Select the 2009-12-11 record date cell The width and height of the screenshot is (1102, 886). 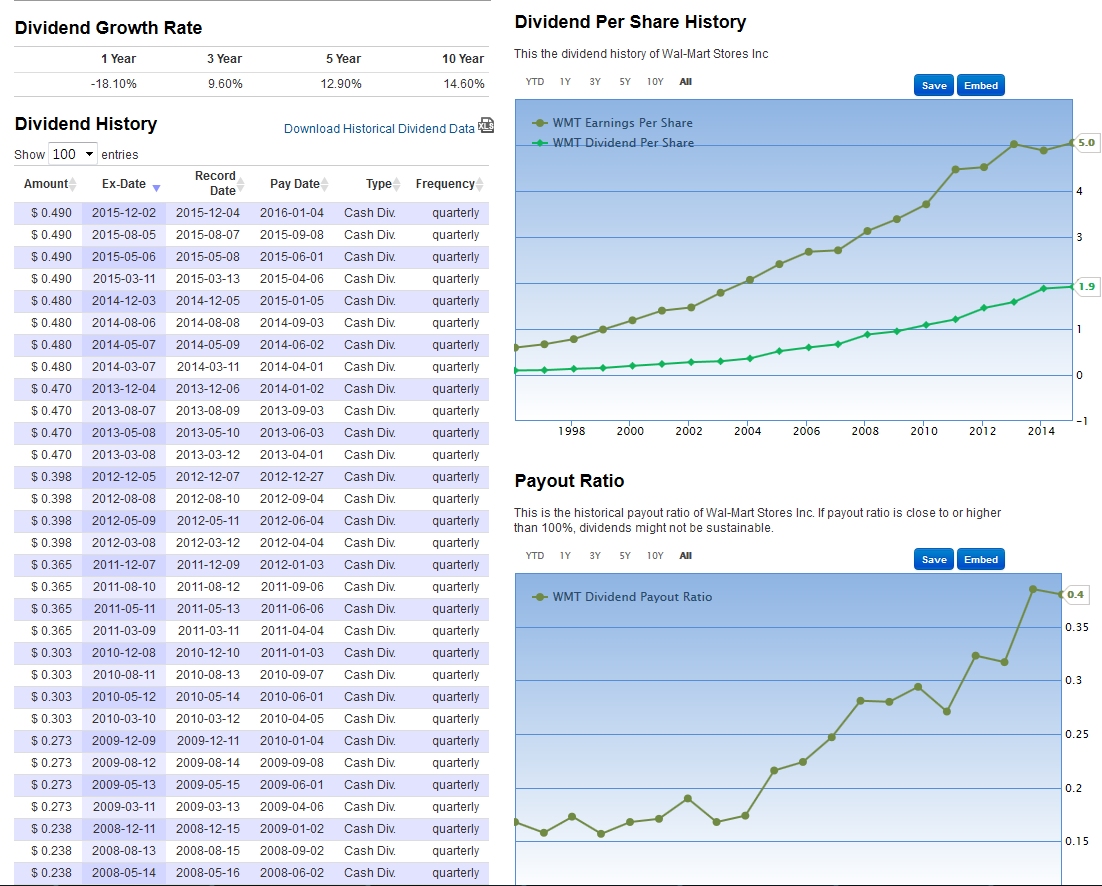tap(207, 741)
